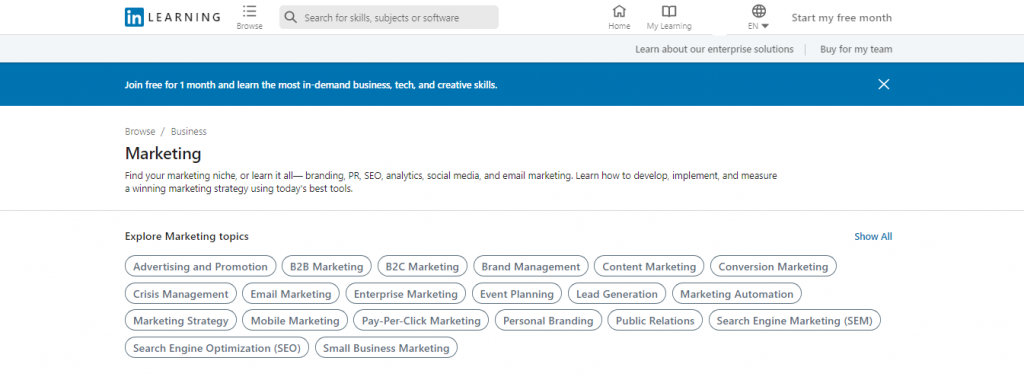Select the Enterprise Marketing chip

pyautogui.click(x=406, y=294)
